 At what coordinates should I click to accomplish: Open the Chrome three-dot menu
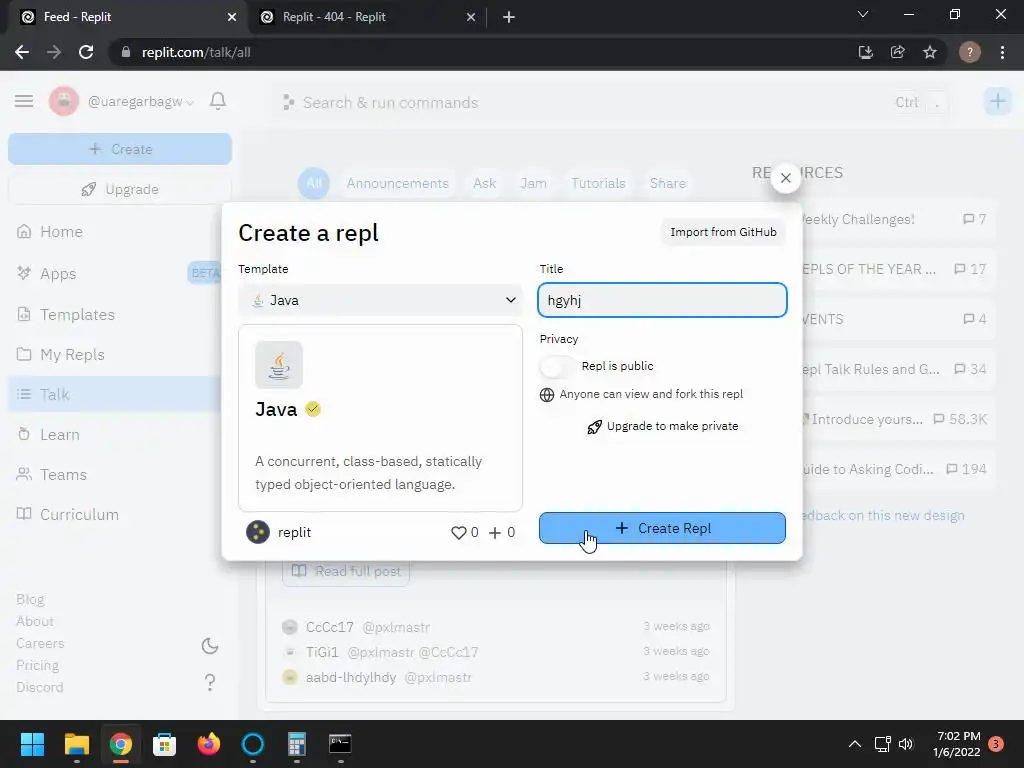tap(1002, 52)
